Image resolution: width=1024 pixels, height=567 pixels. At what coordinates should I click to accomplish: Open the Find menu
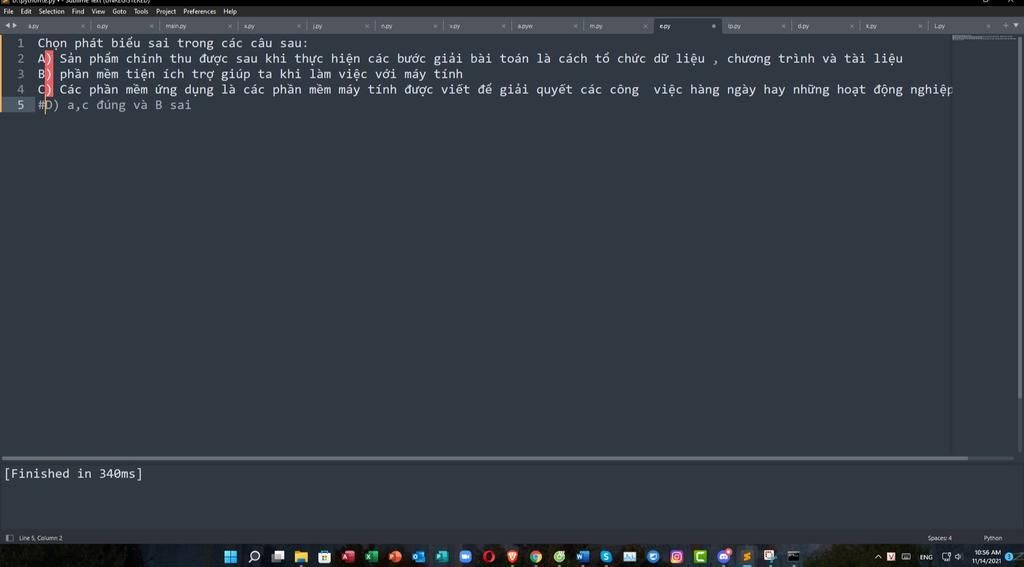(x=78, y=11)
